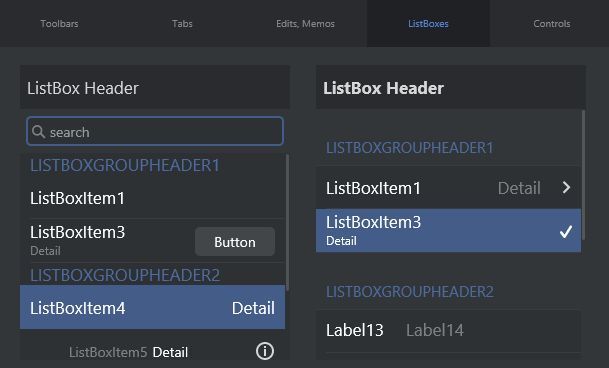Click Detail subtitle under left ListBoxItem3

click(45, 251)
